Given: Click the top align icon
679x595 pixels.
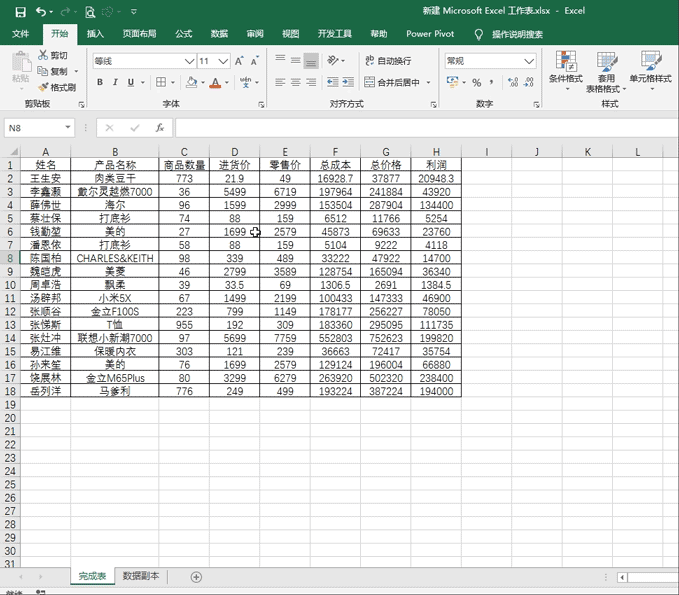Looking at the screenshot, I should [x=280, y=60].
